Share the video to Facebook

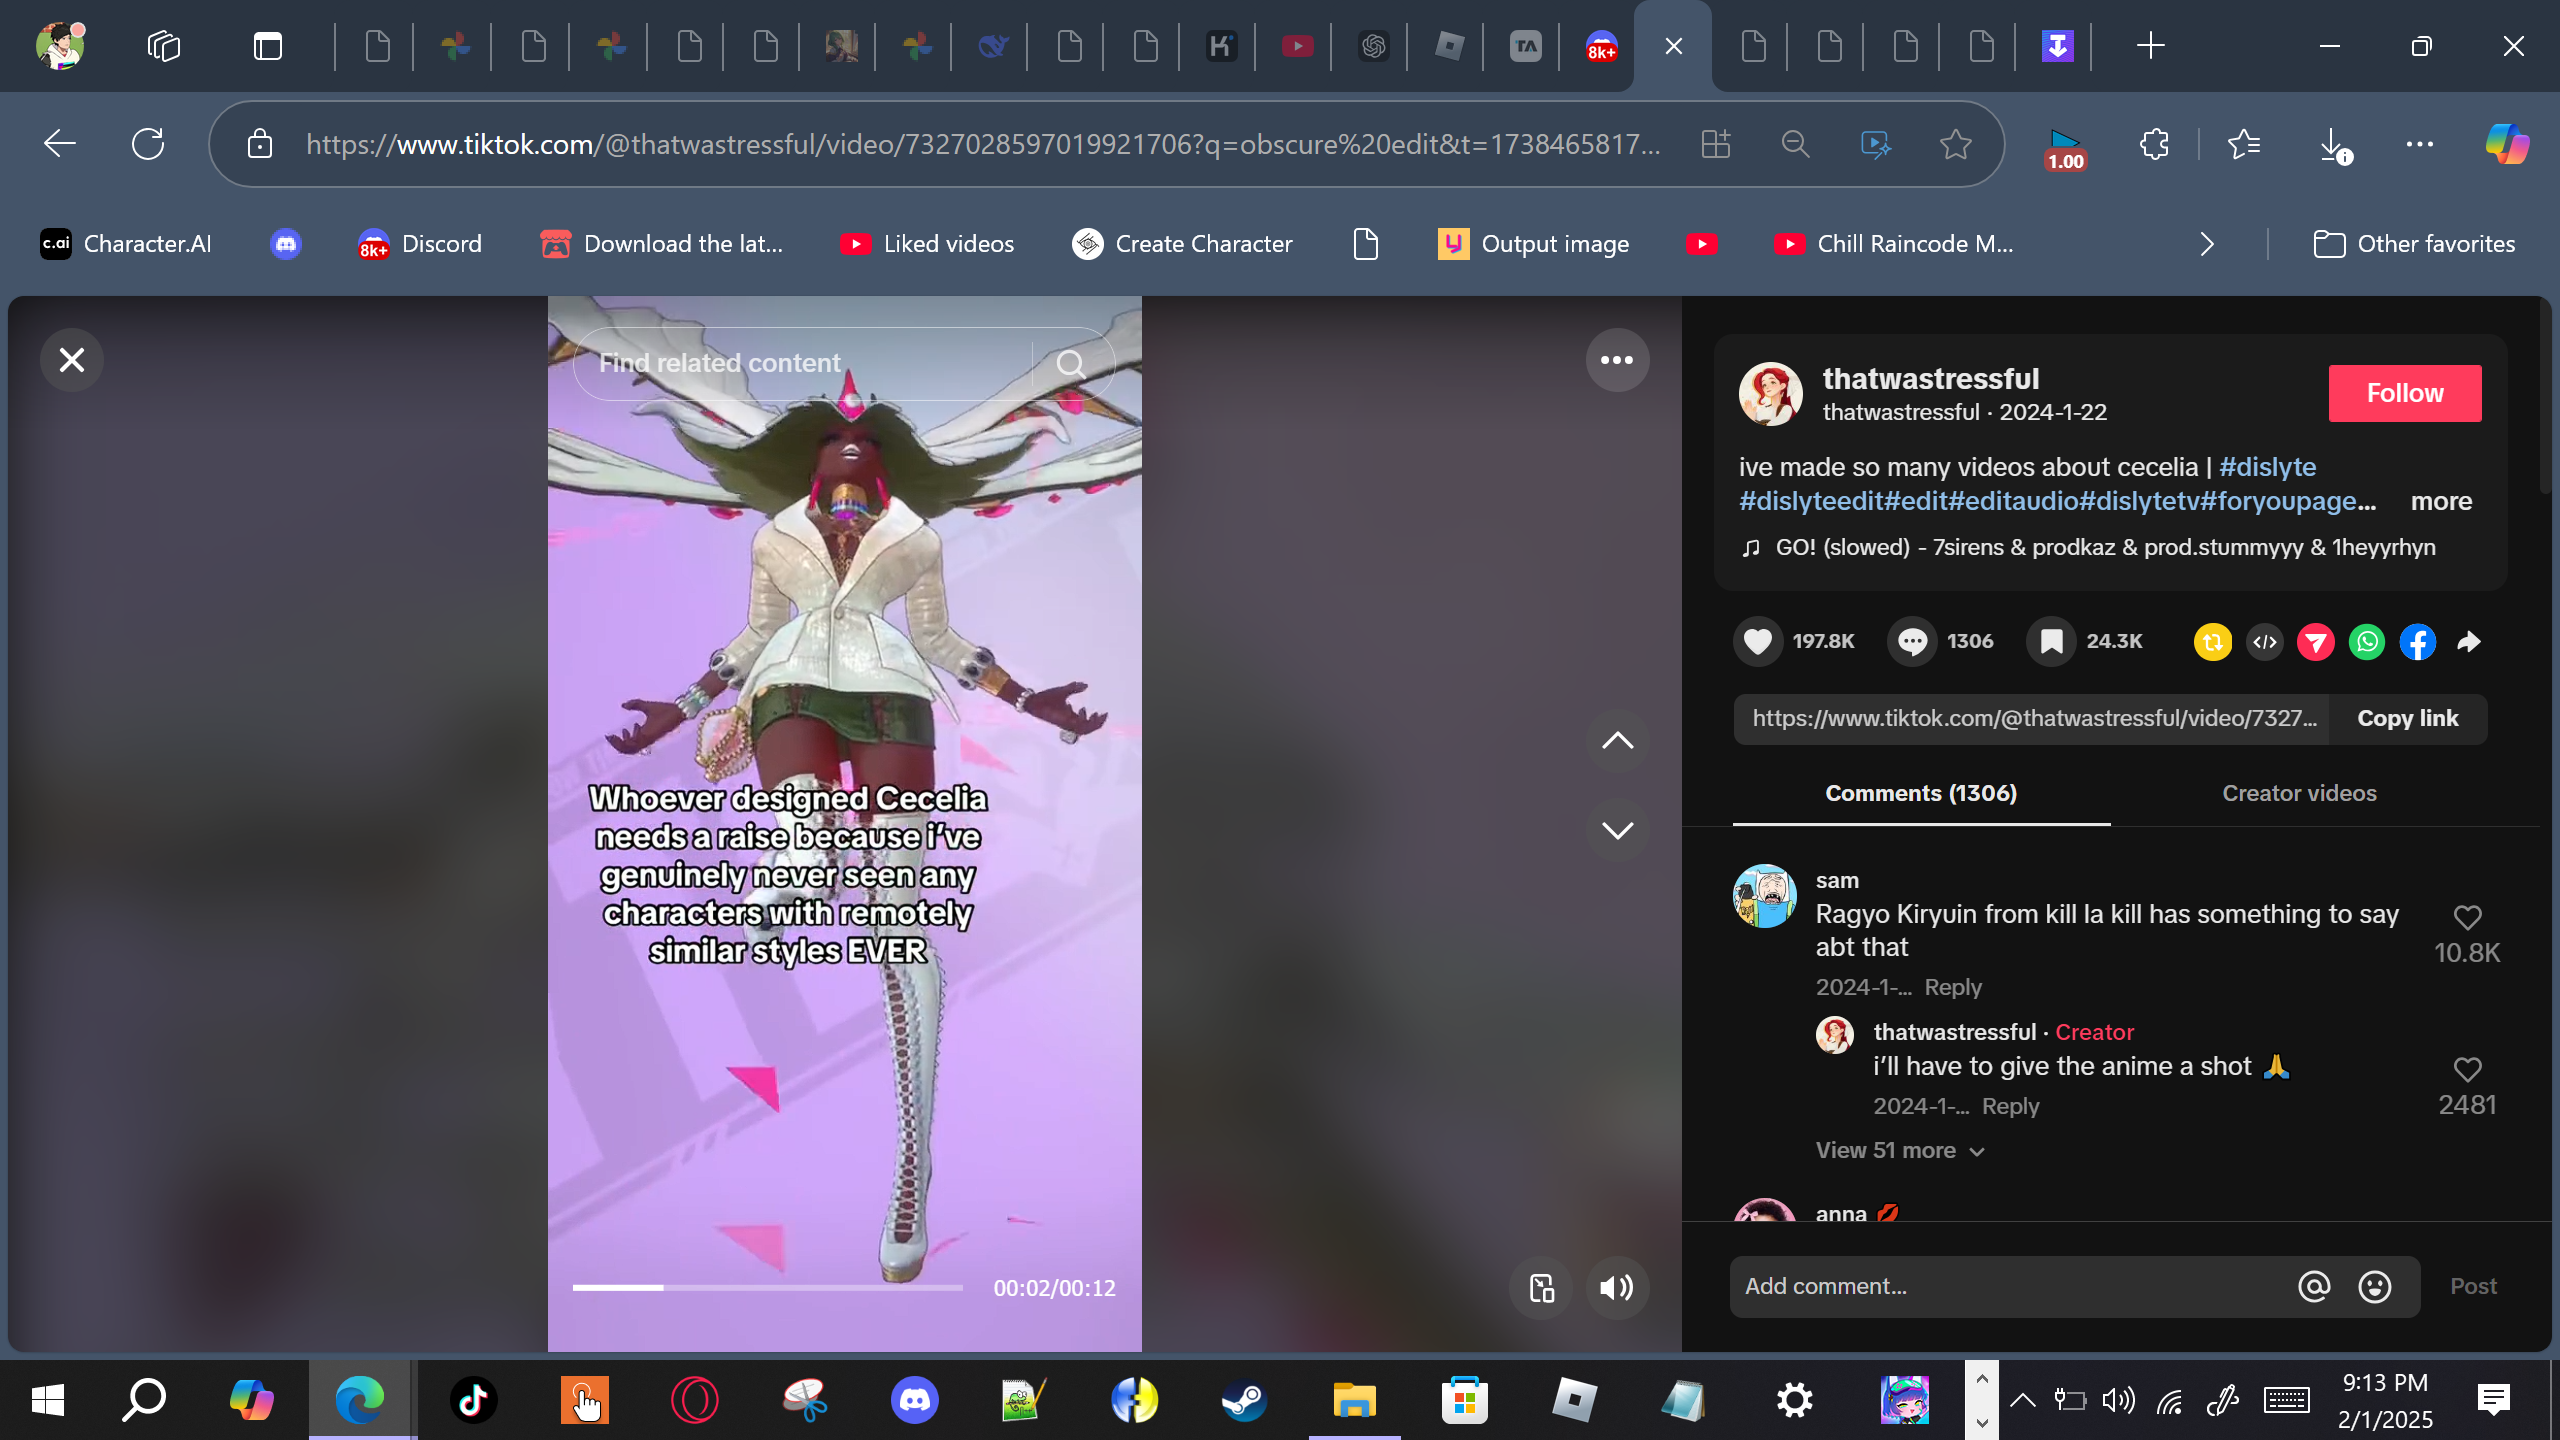[2417, 642]
